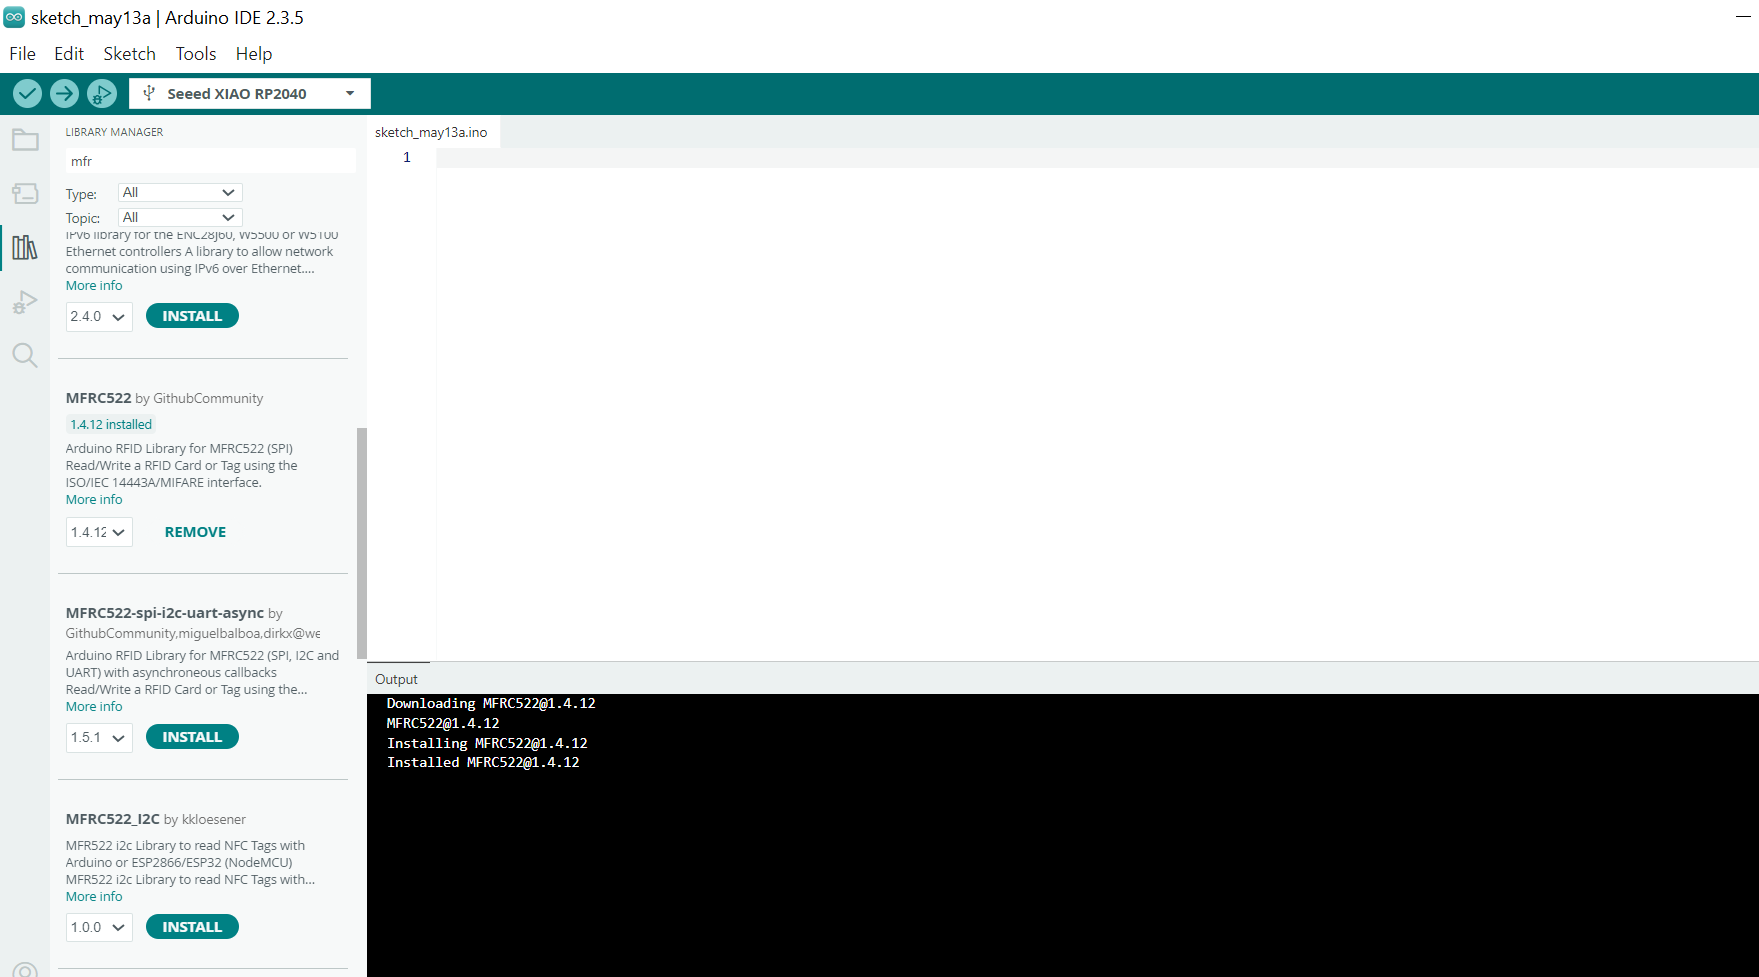1759x977 pixels.
Task: Click 'Installed MFRC522@1.4.12' output line
Action: pyautogui.click(x=483, y=763)
